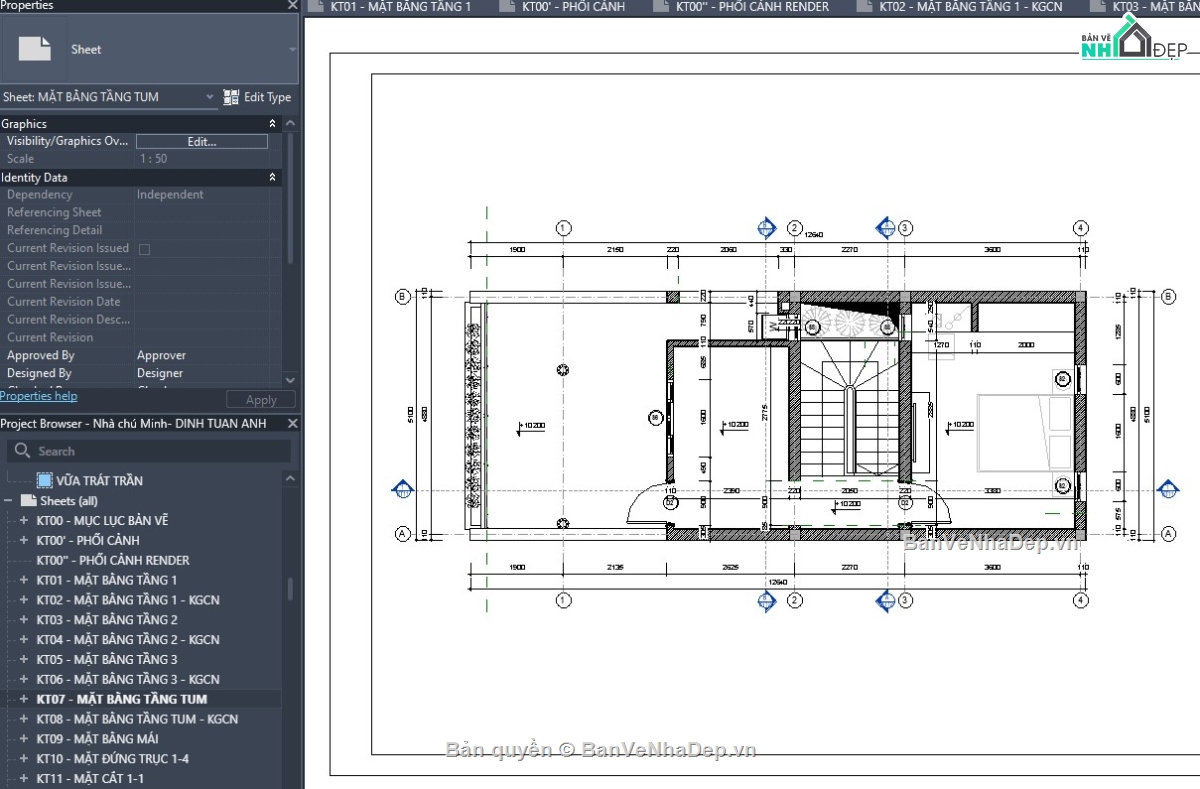Click the Project Browser scrollbar up arrow

[x=290, y=478]
